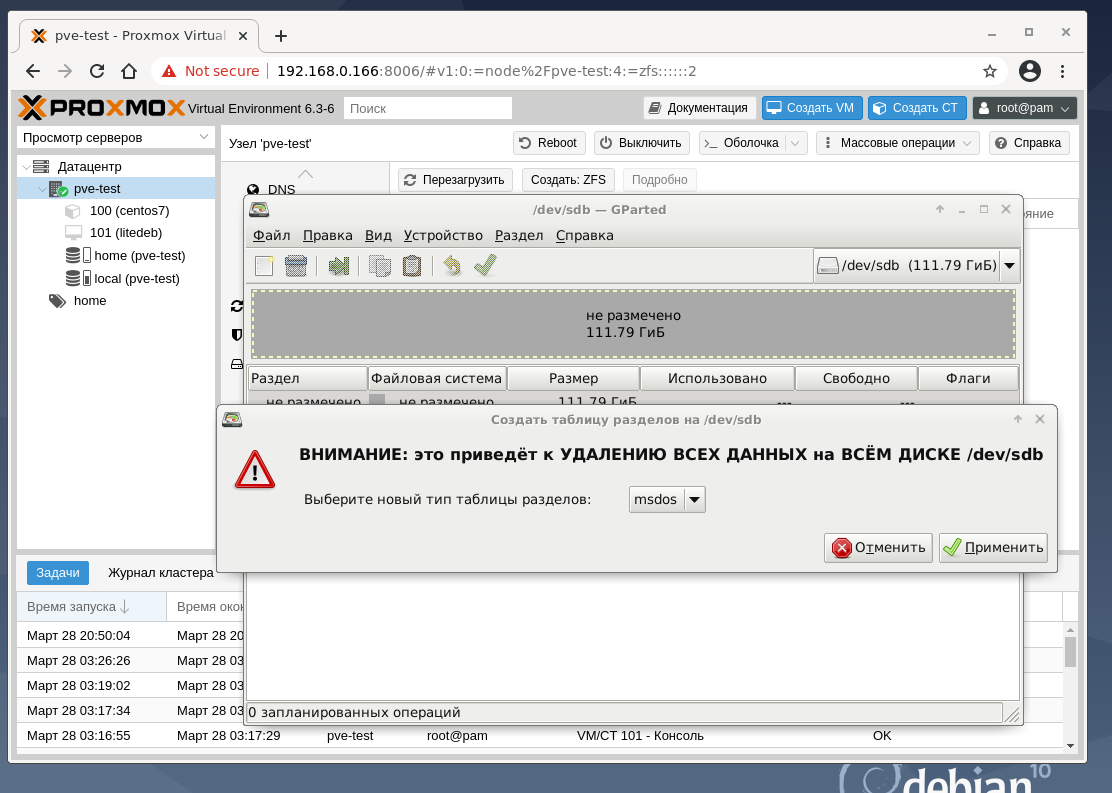This screenshot has width=1112, height=793.
Task: Collapse the pve-test node in tree
Action: 42,189
